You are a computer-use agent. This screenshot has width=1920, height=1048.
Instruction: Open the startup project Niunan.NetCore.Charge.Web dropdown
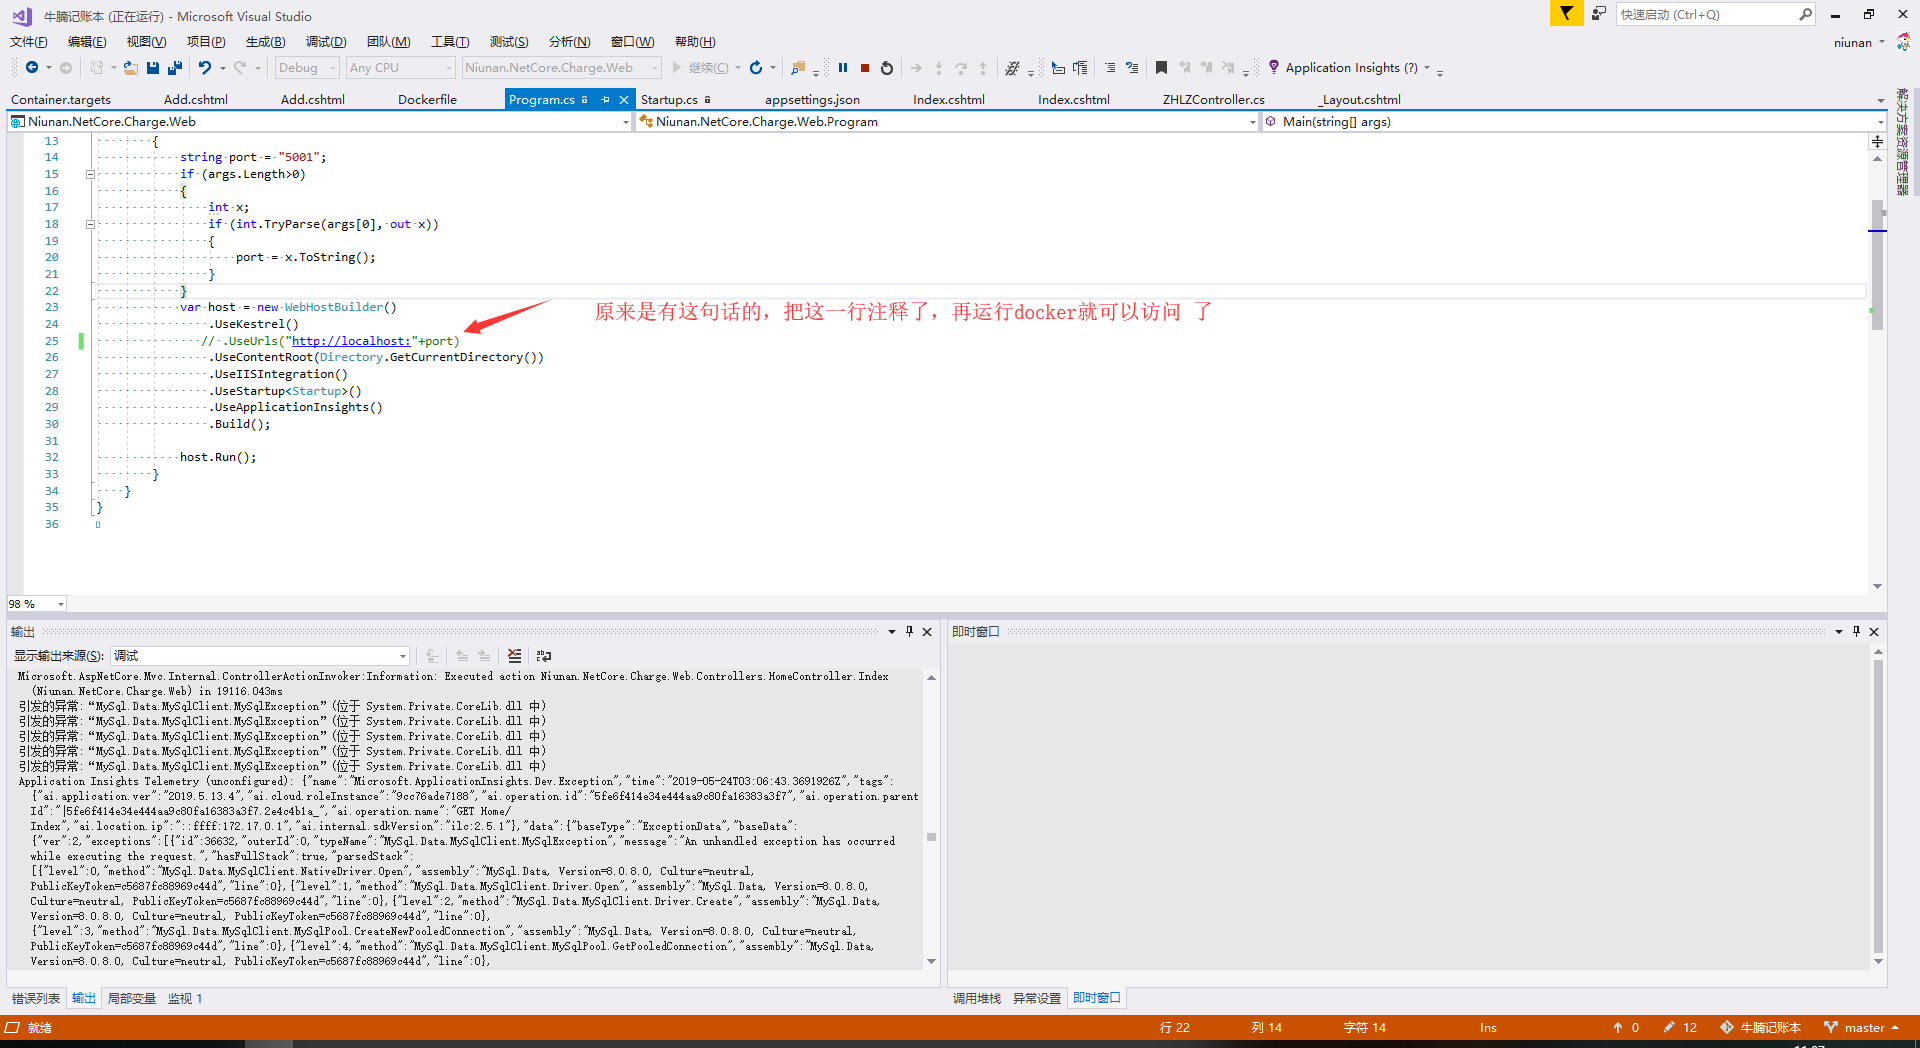[x=562, y=68]
